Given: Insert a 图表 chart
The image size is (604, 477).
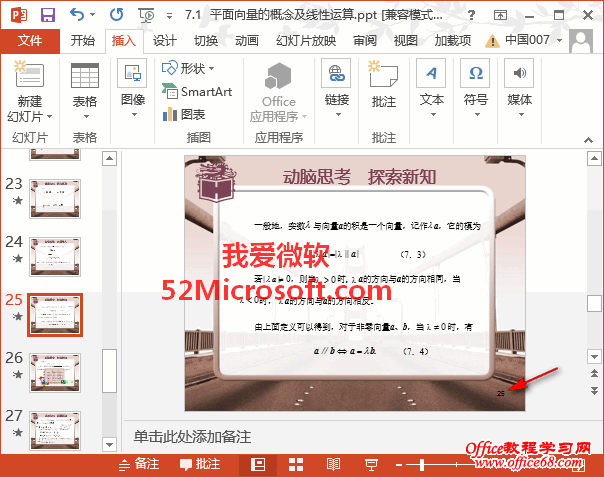Looking at the screenshot, I should point(184,114).
